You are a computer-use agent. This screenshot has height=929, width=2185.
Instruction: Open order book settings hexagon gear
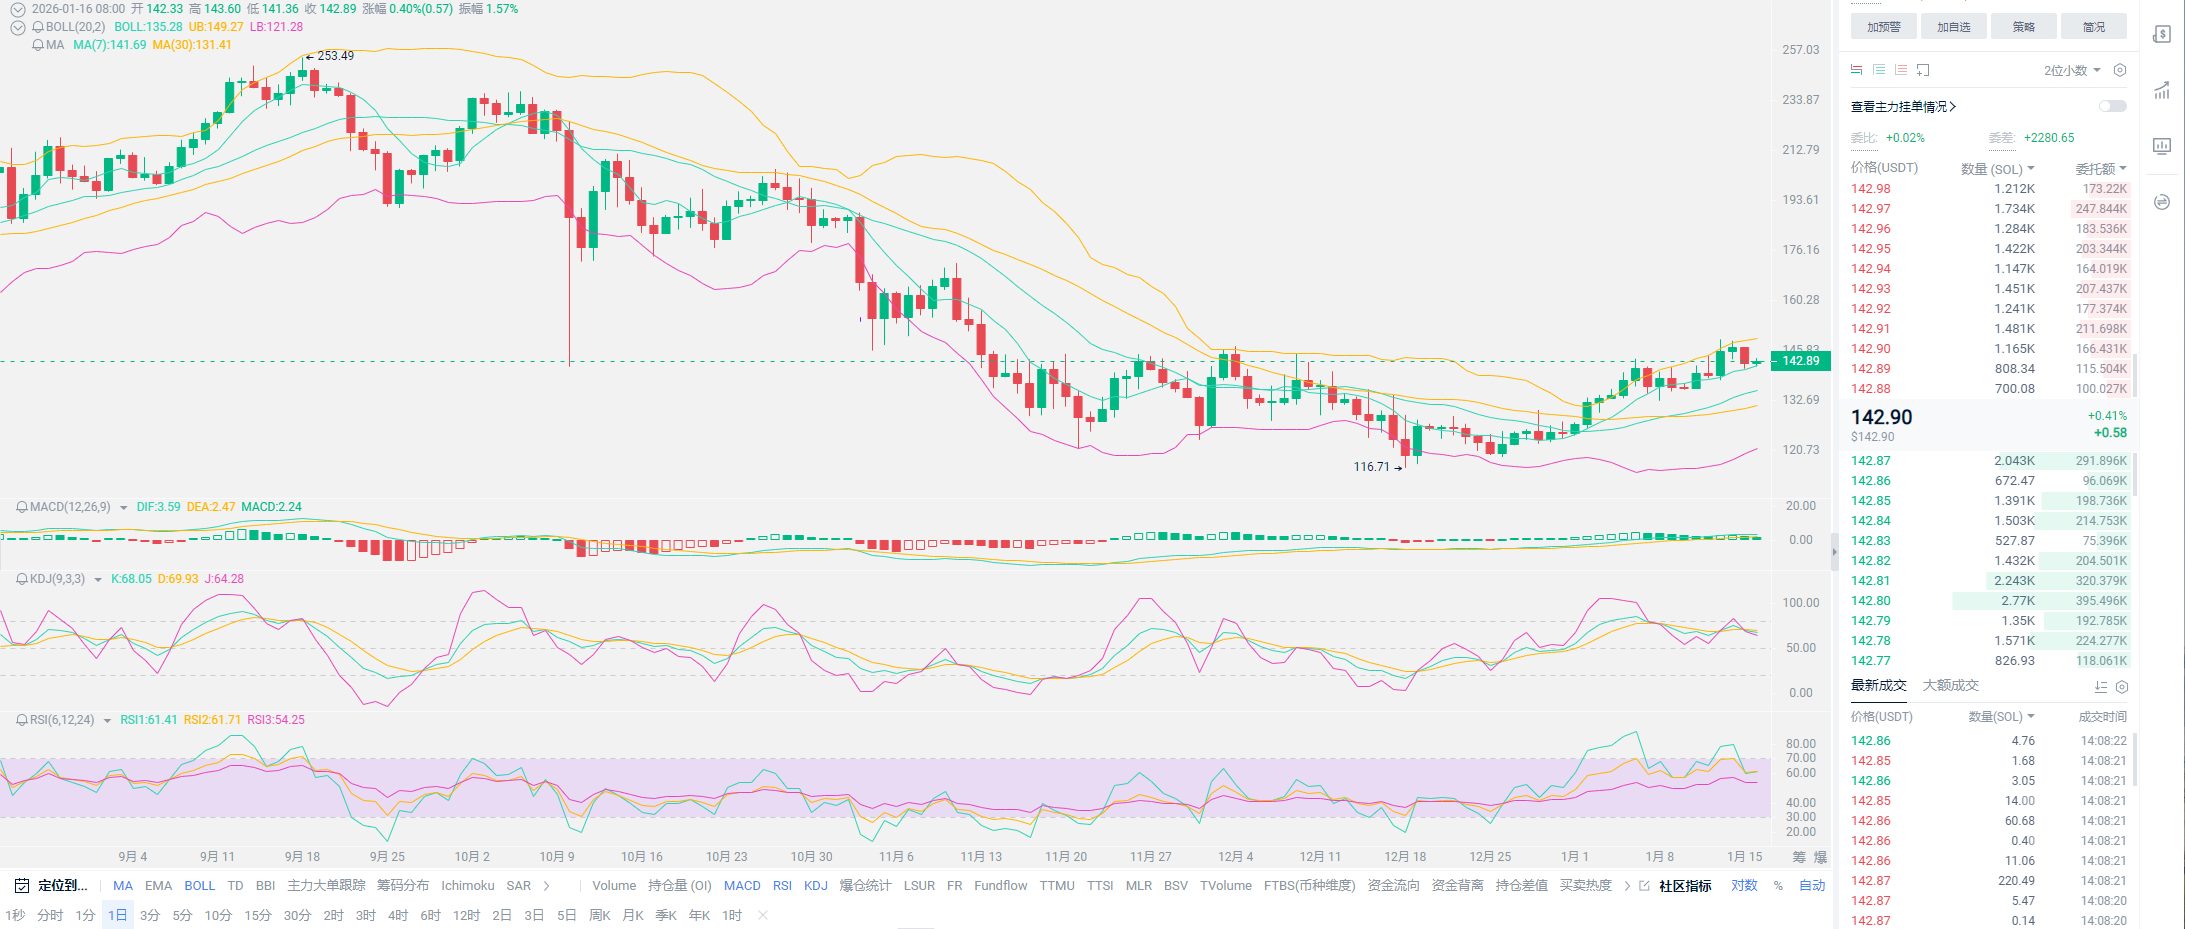click(x=2119, y=70)
